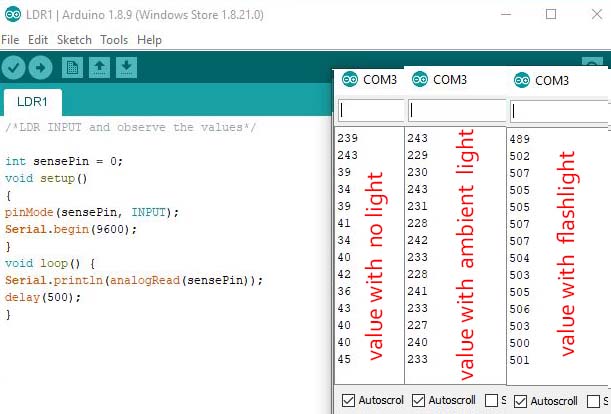
Task: Click the Verify checkmark button
Action: [13, 68]
